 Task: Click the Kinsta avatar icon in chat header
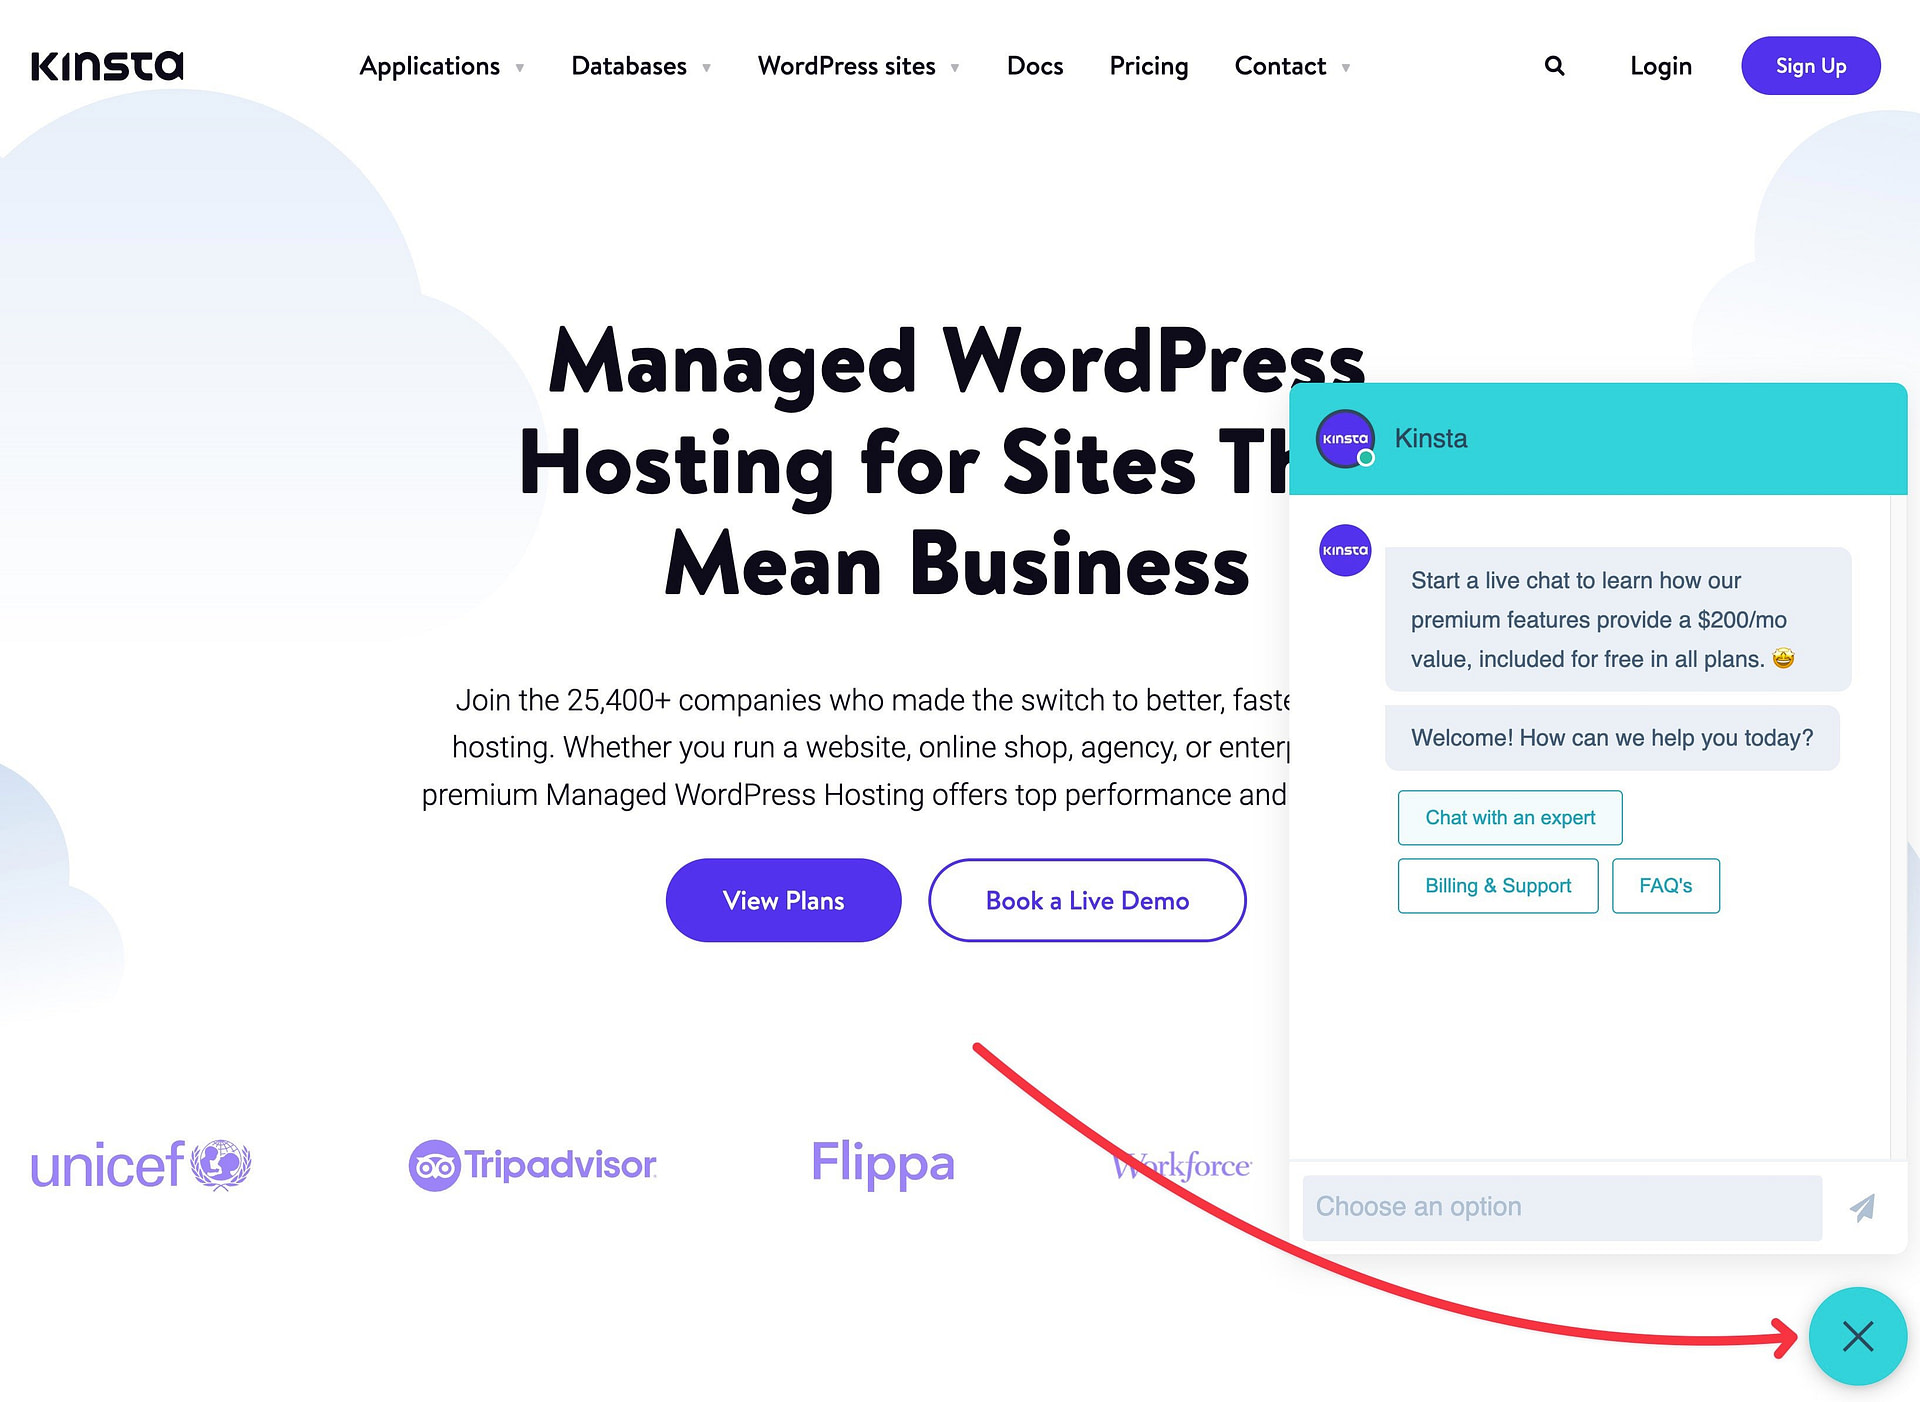coord(1343,437)
